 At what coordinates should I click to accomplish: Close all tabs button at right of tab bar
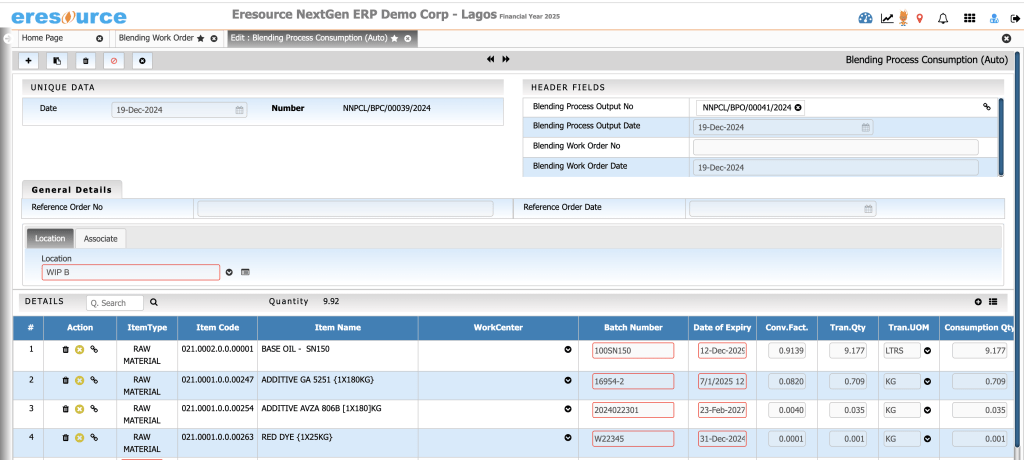(1006, 39)
